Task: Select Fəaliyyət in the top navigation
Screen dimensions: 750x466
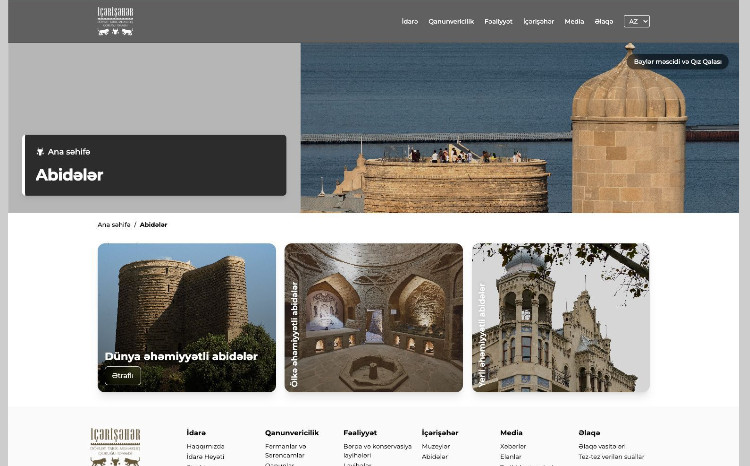Action: point(498,21)
